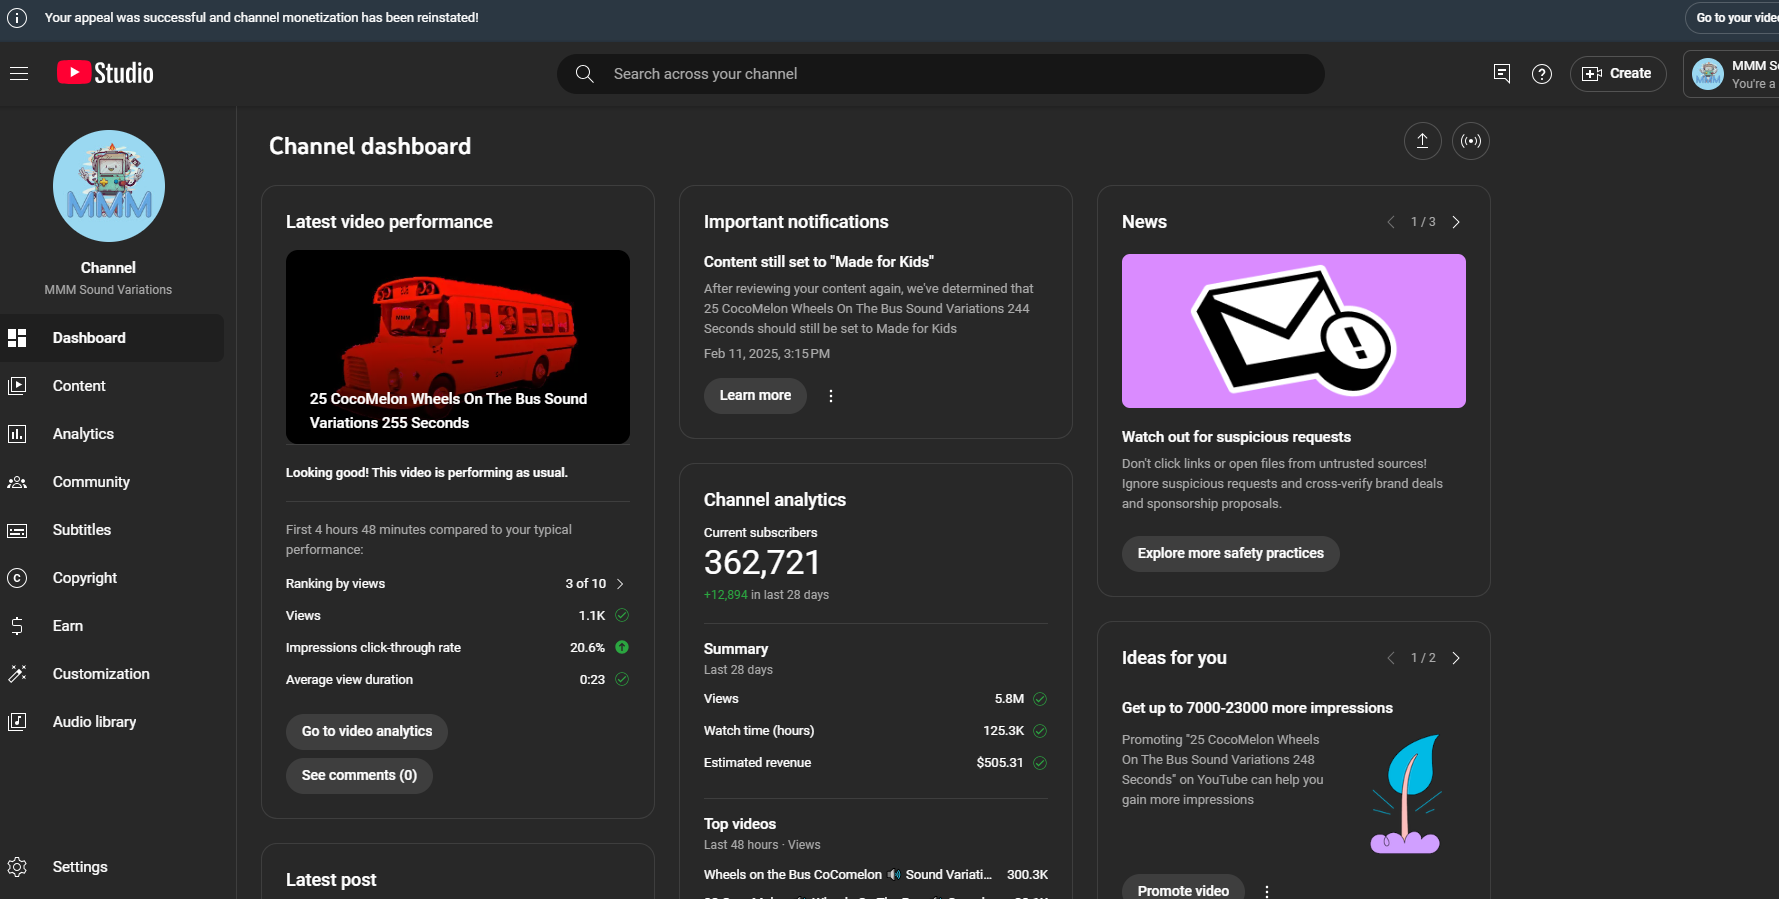Image resolution: width=1779 pixels, height=899 pixels.
Task: Click the News envelope warning image
Action: pyautogui.click(x=1294, y=331)
